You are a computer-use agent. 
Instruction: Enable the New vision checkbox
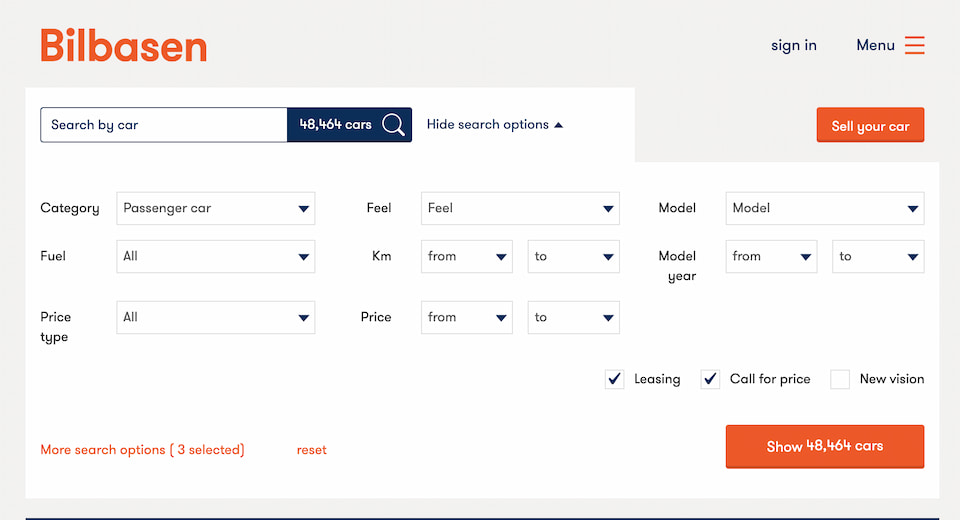click(840, 379)
